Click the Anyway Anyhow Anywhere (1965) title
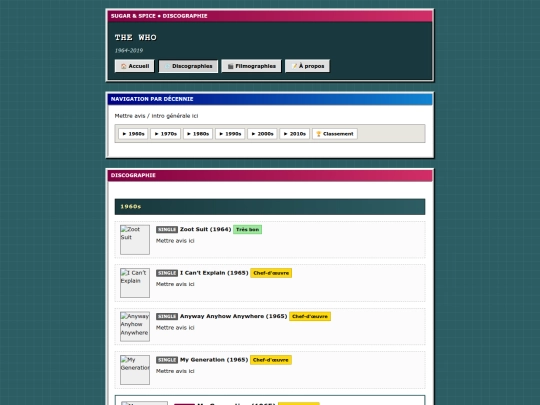The image size is (540, 405). [x=233, y=316]
